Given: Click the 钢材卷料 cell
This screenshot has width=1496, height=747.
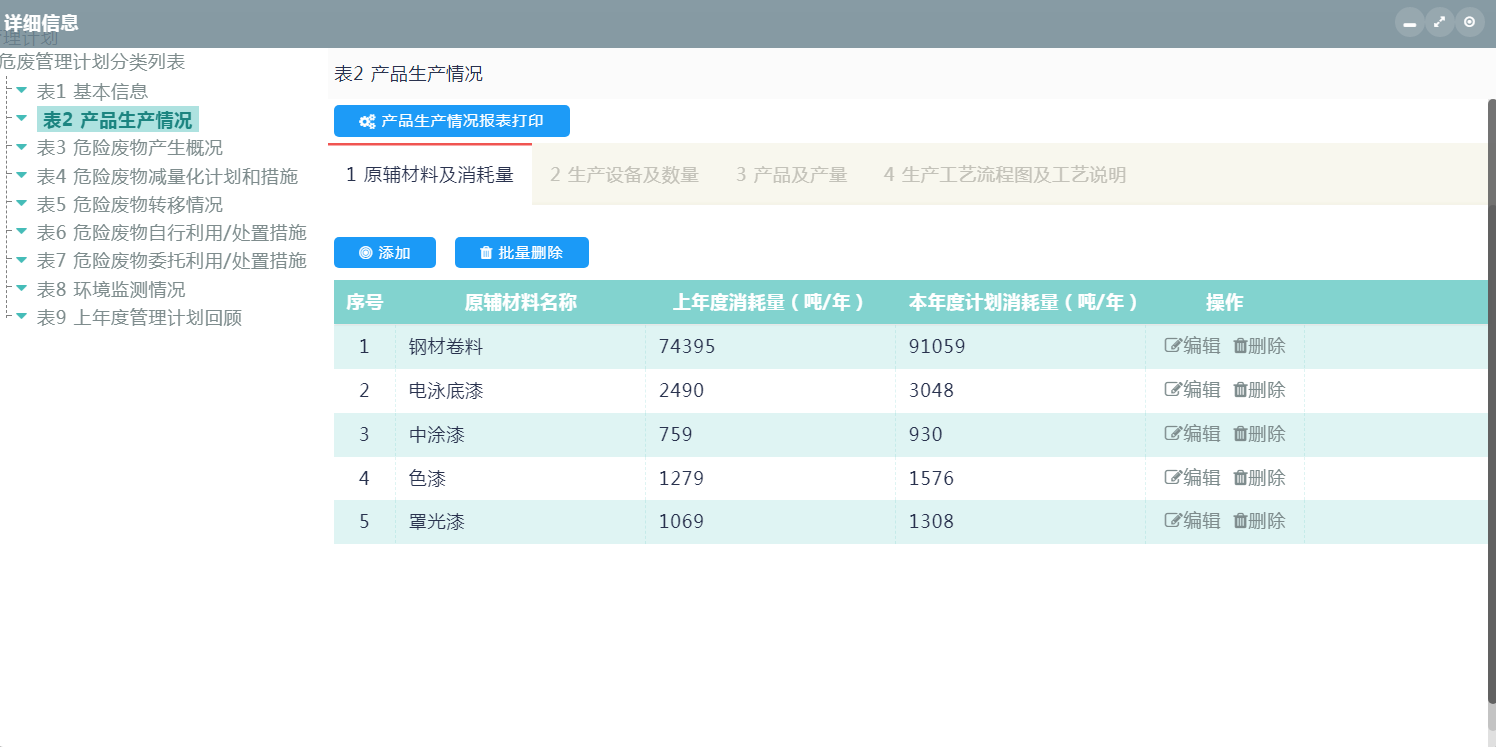Looking at the screenshot, I should tap(521, 347).
